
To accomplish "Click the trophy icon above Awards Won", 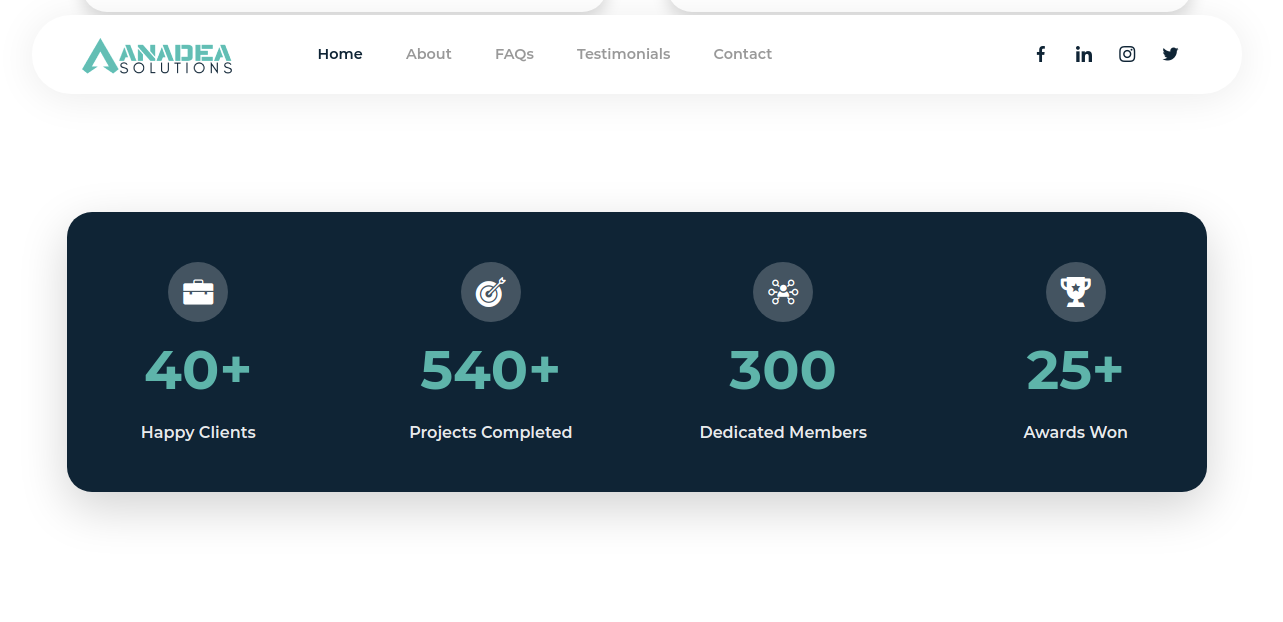I will 1076,292.
